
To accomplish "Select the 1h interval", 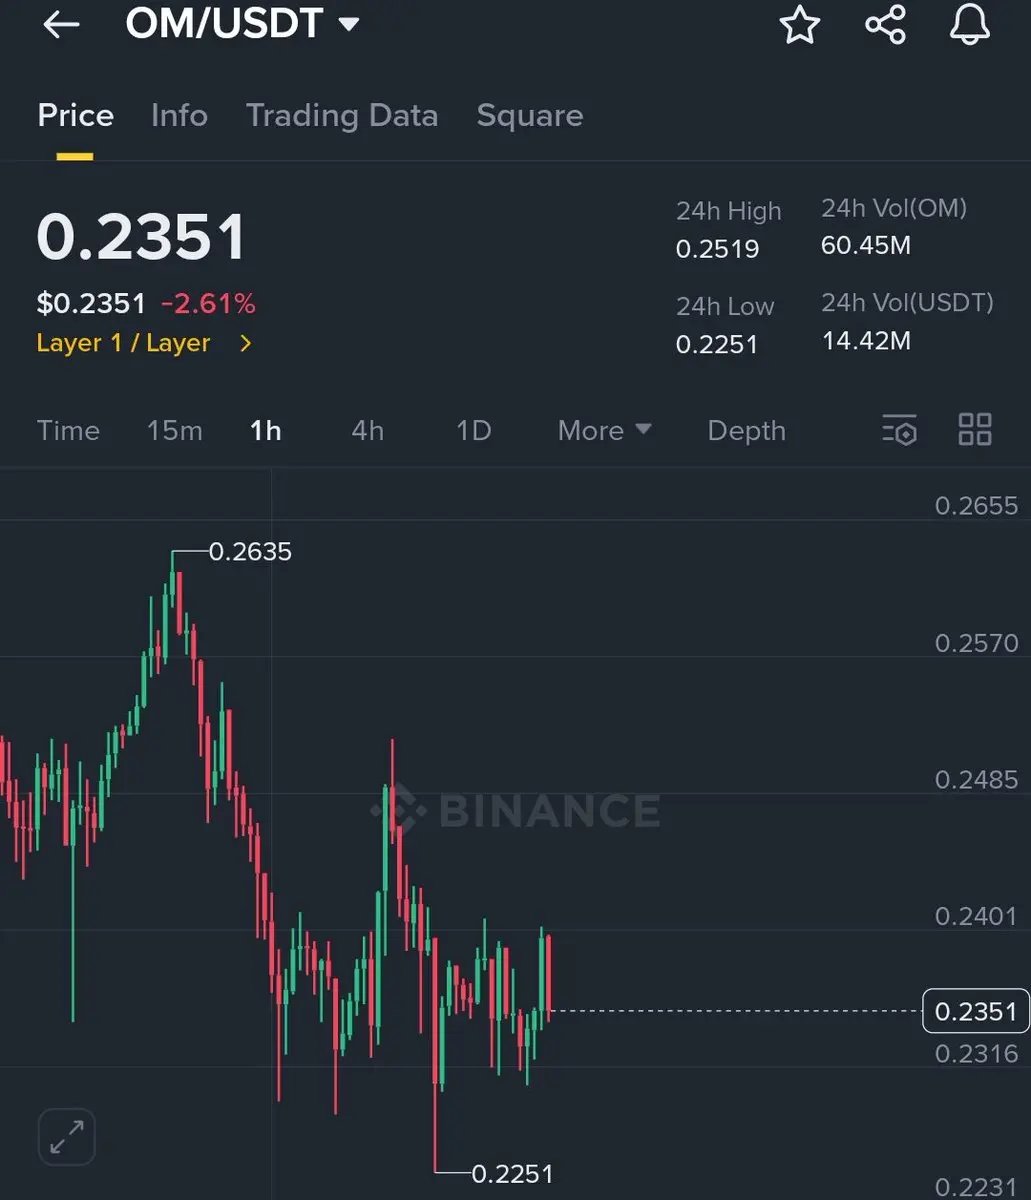I will coord(266,431).
